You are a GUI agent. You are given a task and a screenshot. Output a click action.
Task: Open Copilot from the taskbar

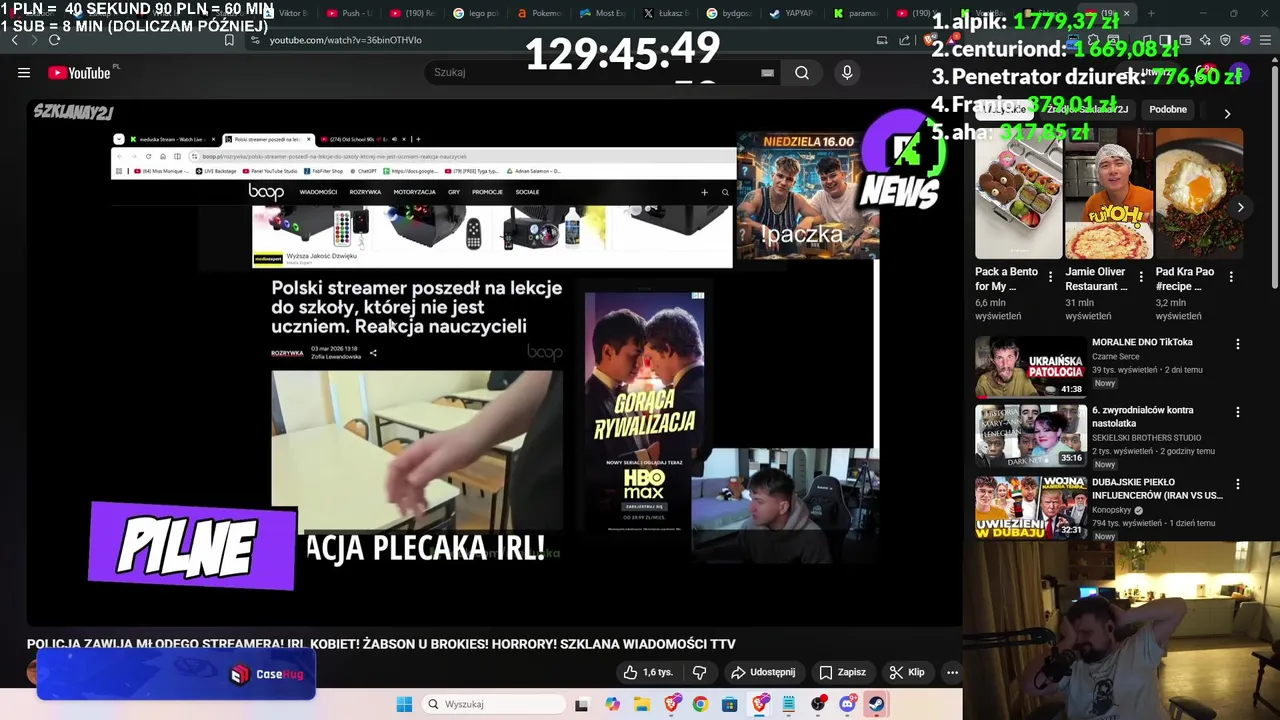(x=612, y=704)
